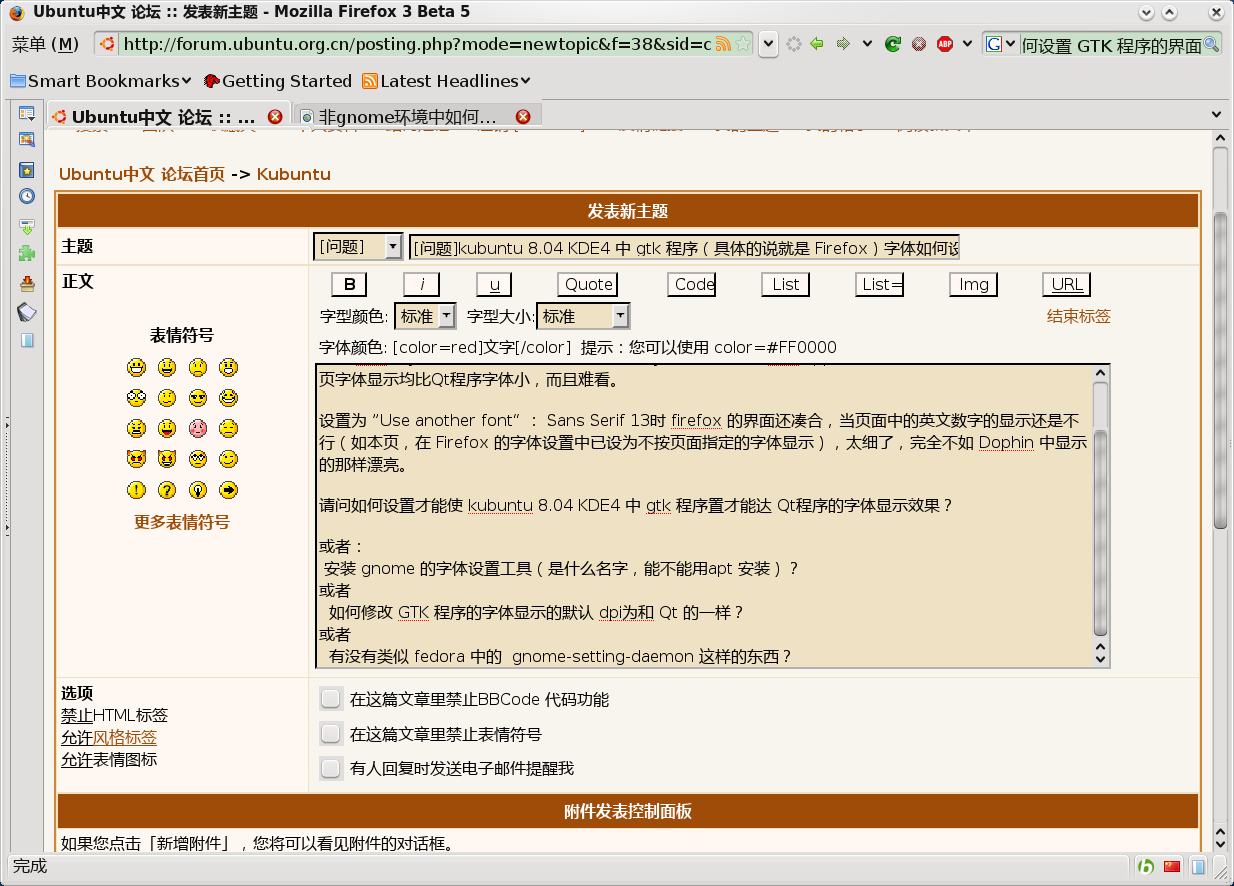Click the Img BBCode button
The image size is (1234, 886).
[x=974, y=285]
